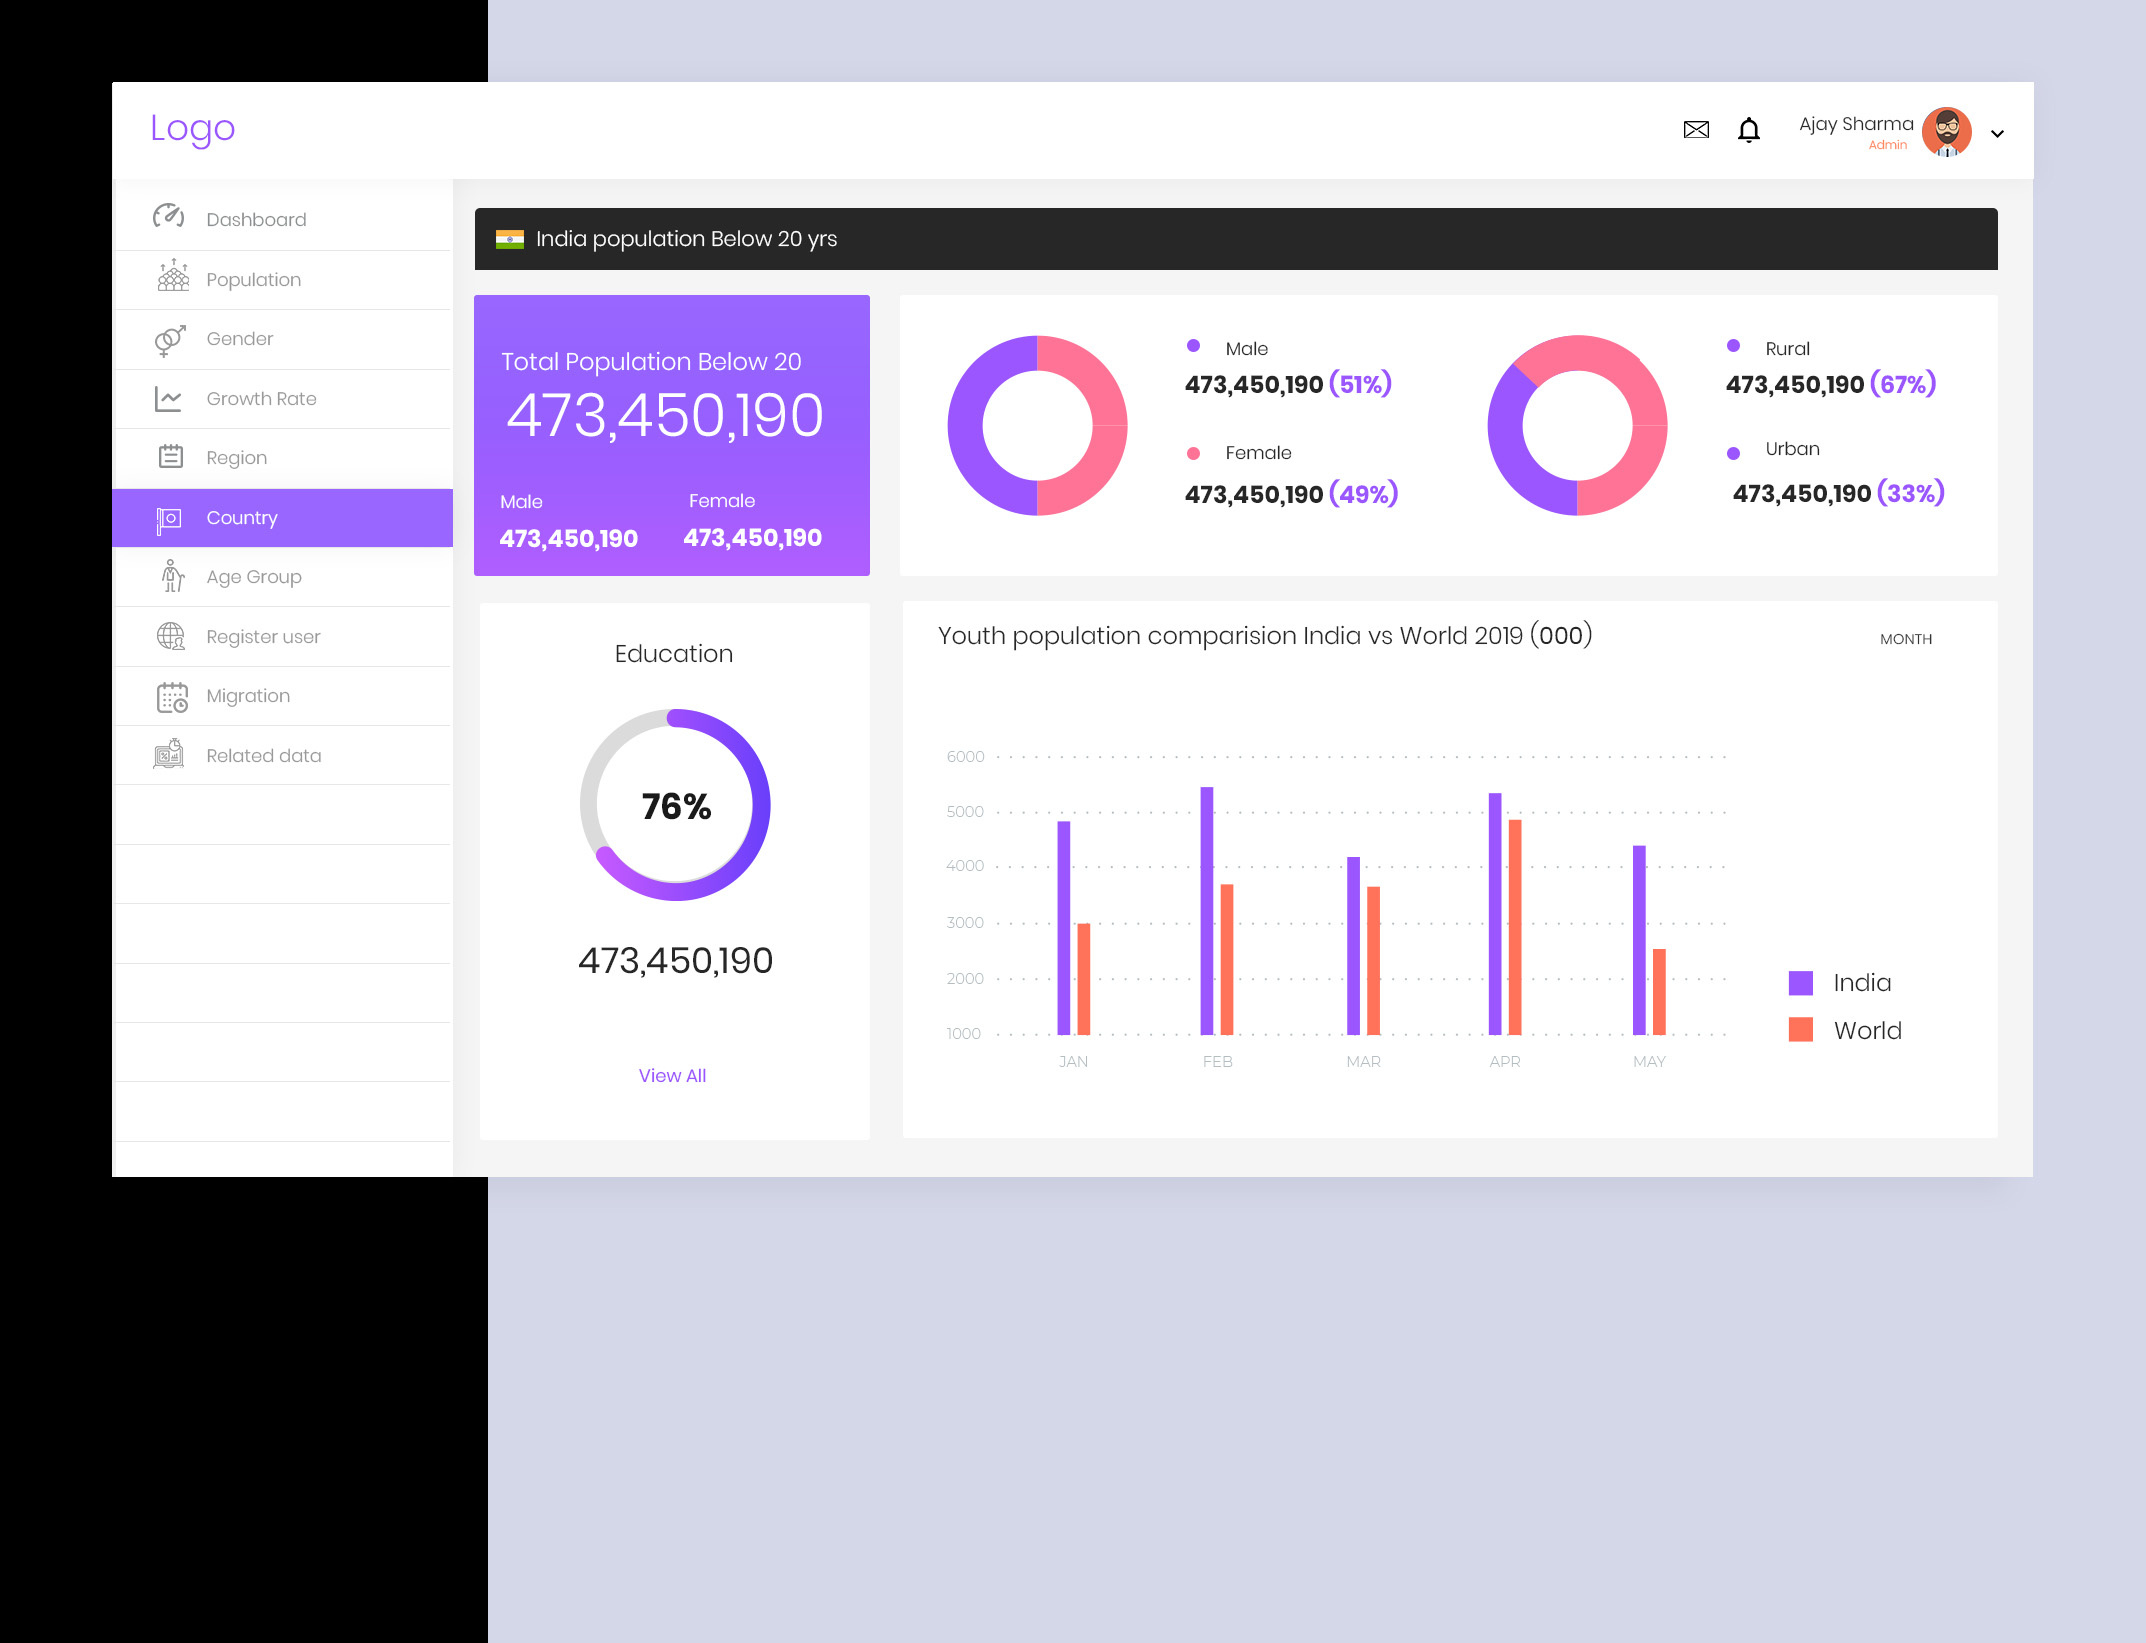2146x1643 pixels.
Task: Go to Region in sidebar
Action: 236,458
